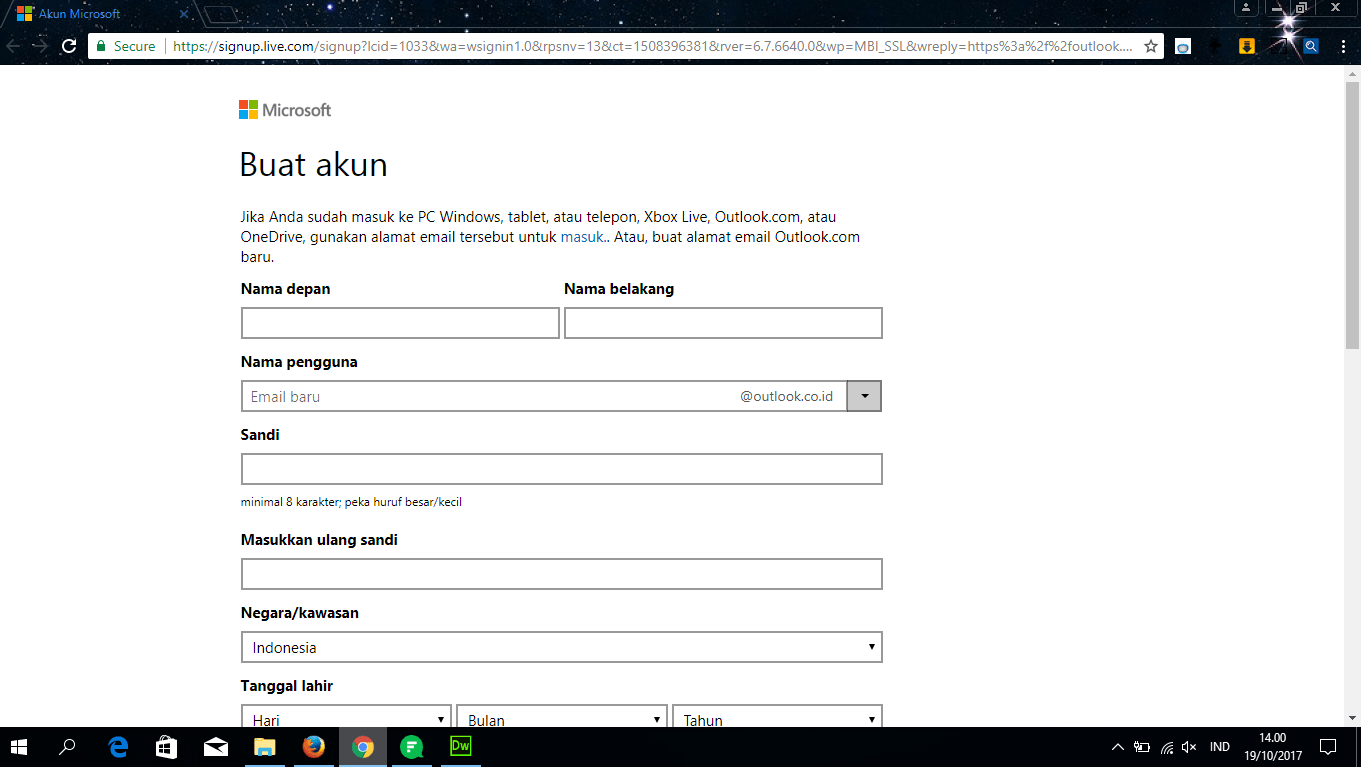Viewport: 1361px width, 767px height.
Task: Reload the page with the refresh icon
Action: pyautogui.click(x=69, y=46)
